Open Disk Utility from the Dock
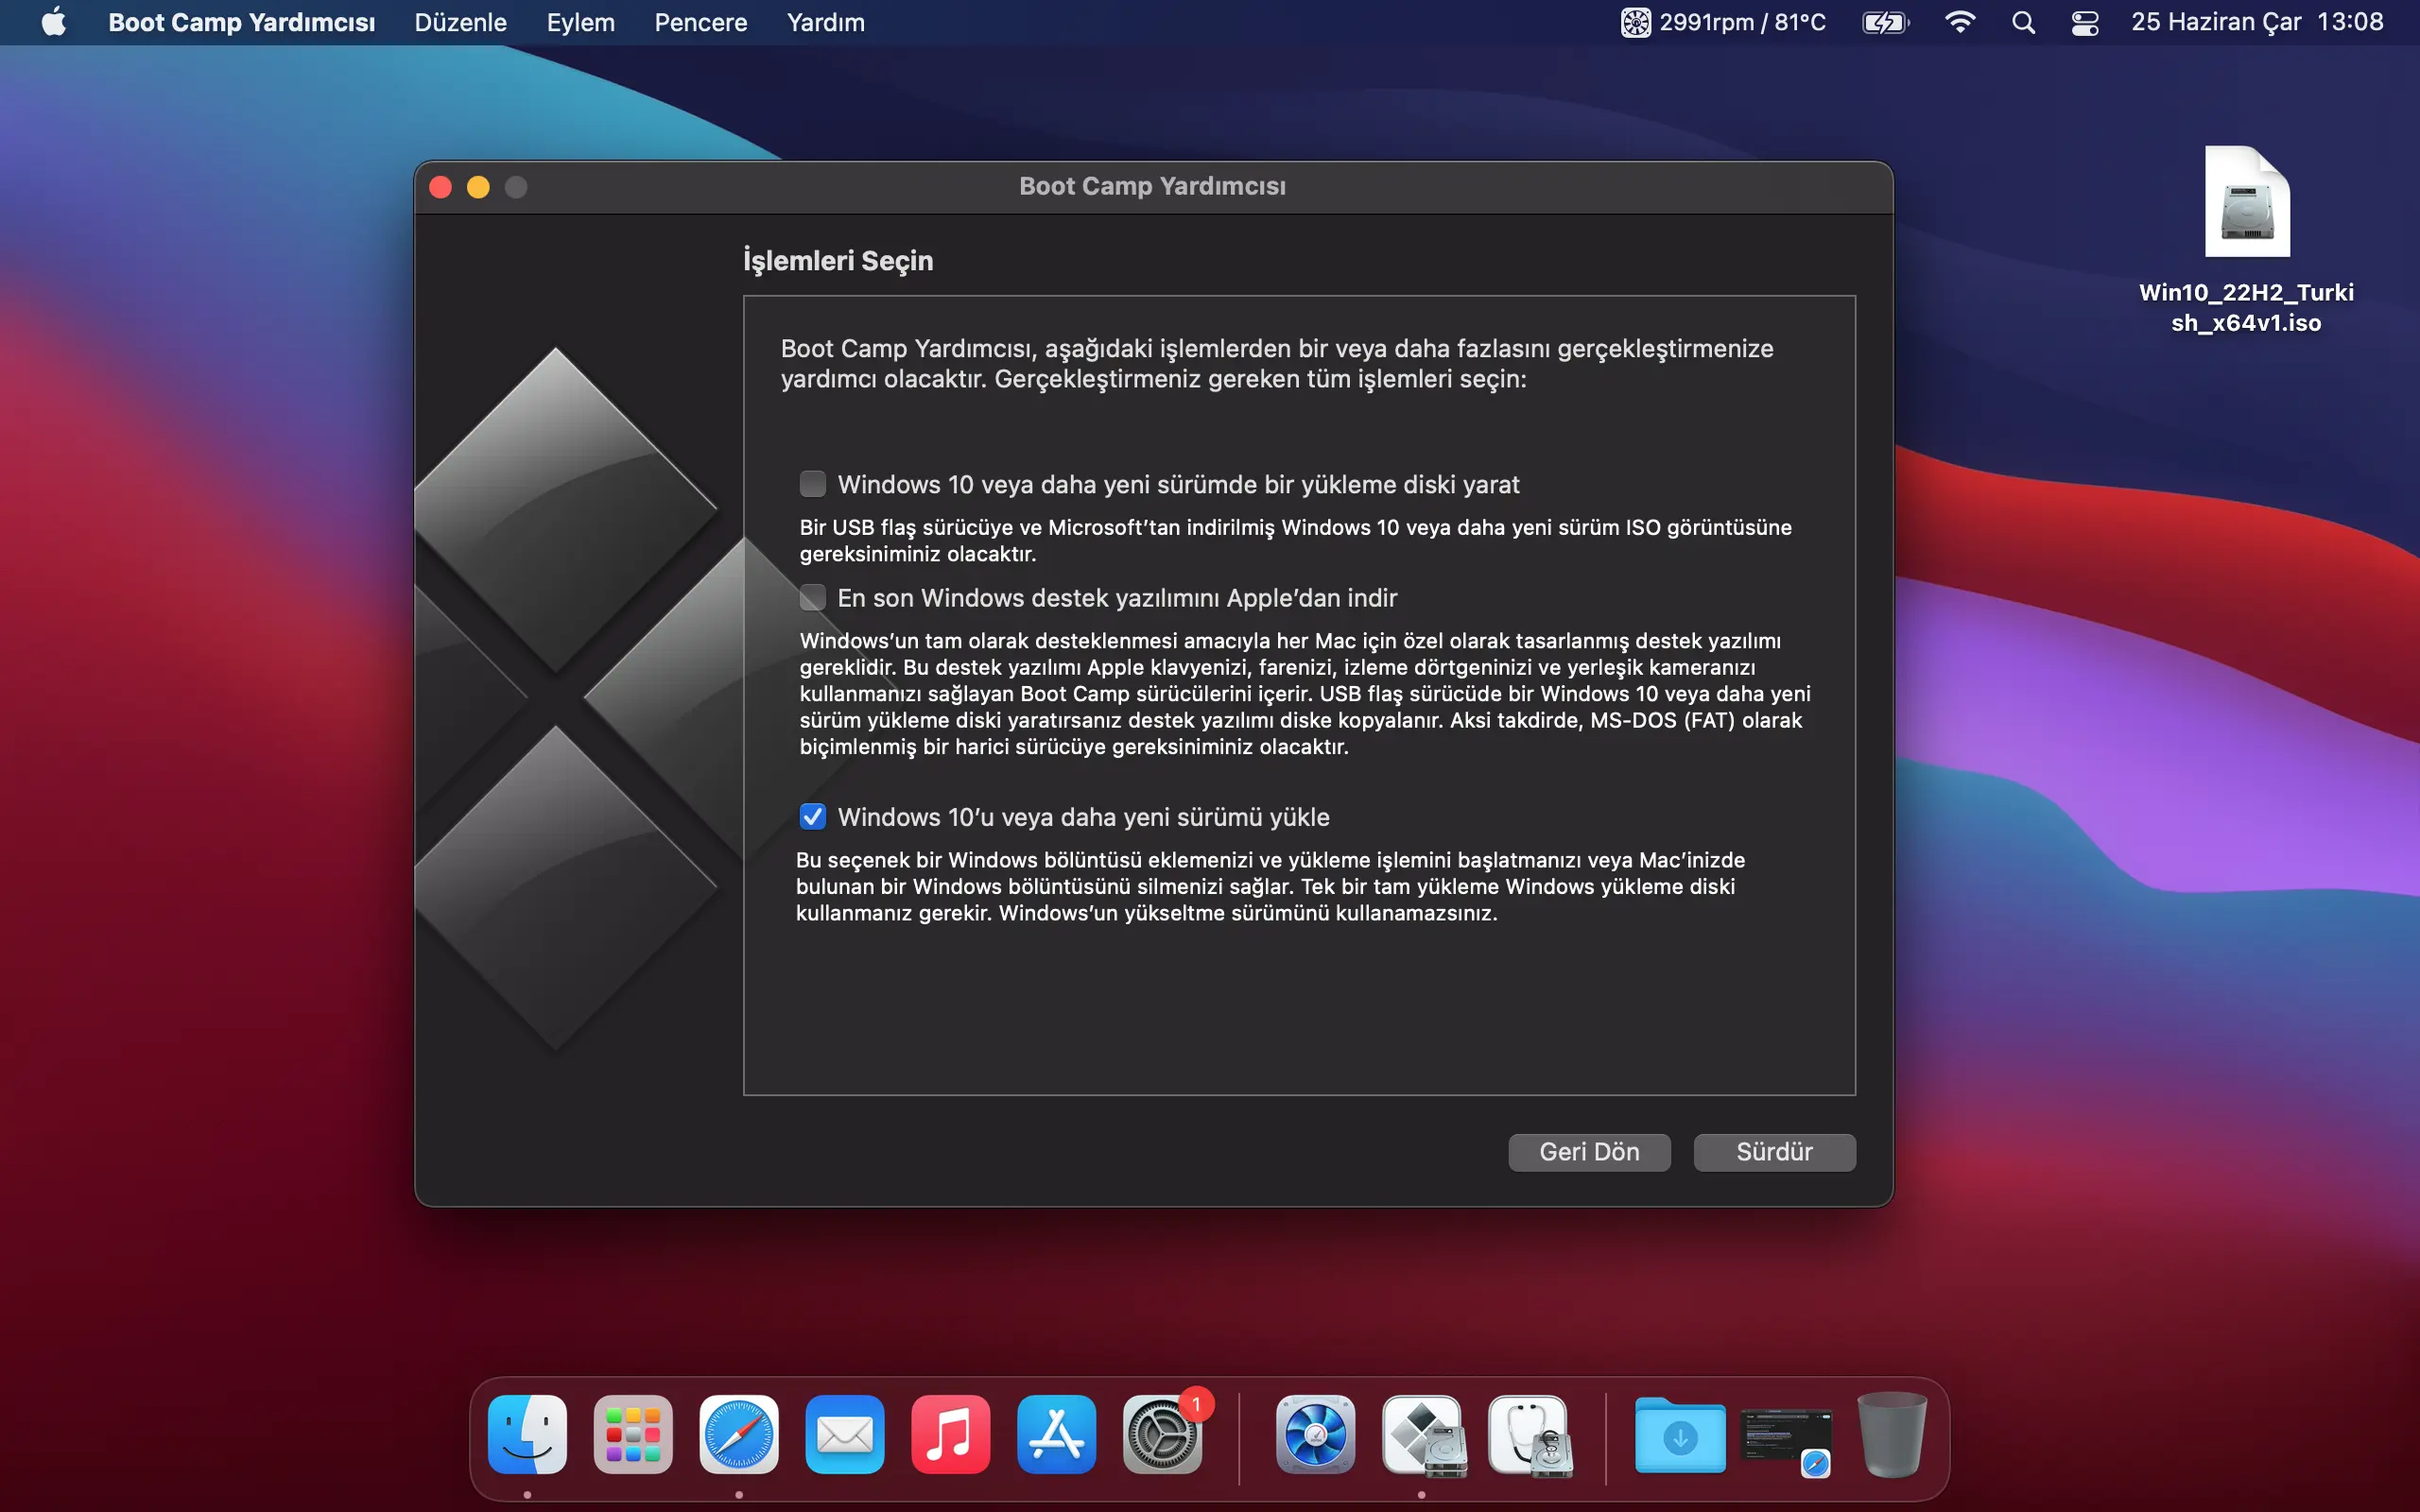This screenshot has width=2420, height=1512. click(x=1529, y=1435)
